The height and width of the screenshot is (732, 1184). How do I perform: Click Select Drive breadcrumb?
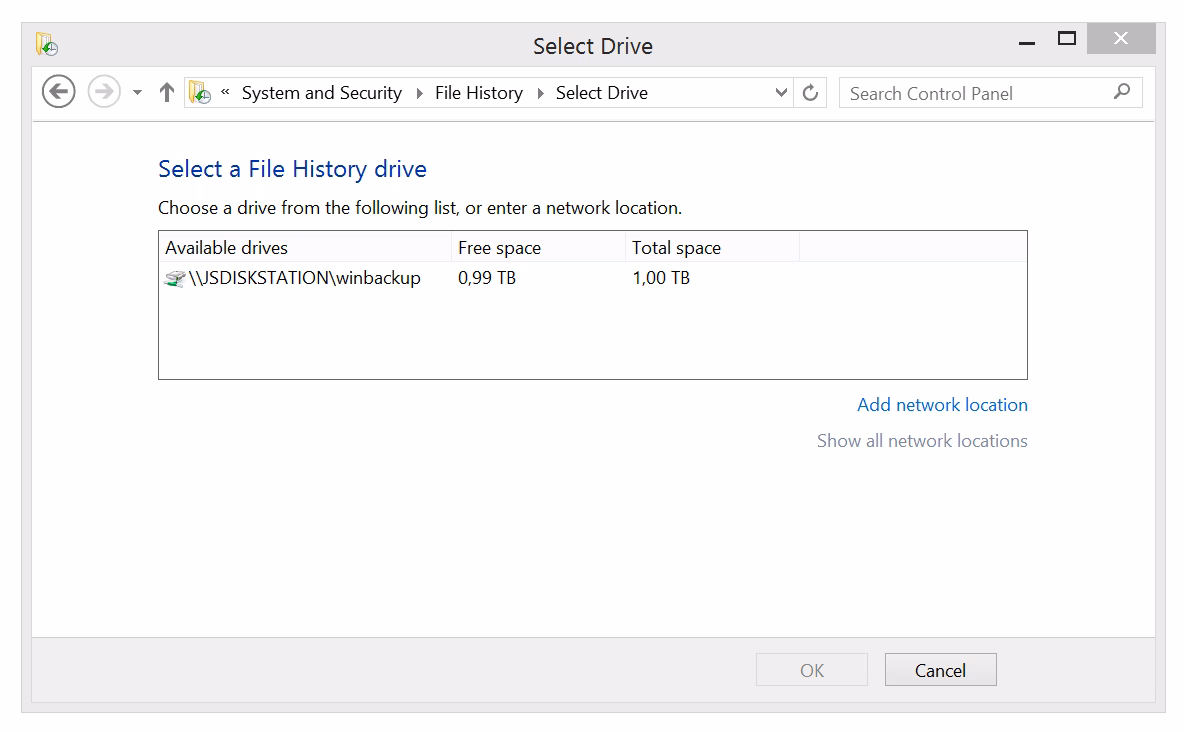[602, 93]
